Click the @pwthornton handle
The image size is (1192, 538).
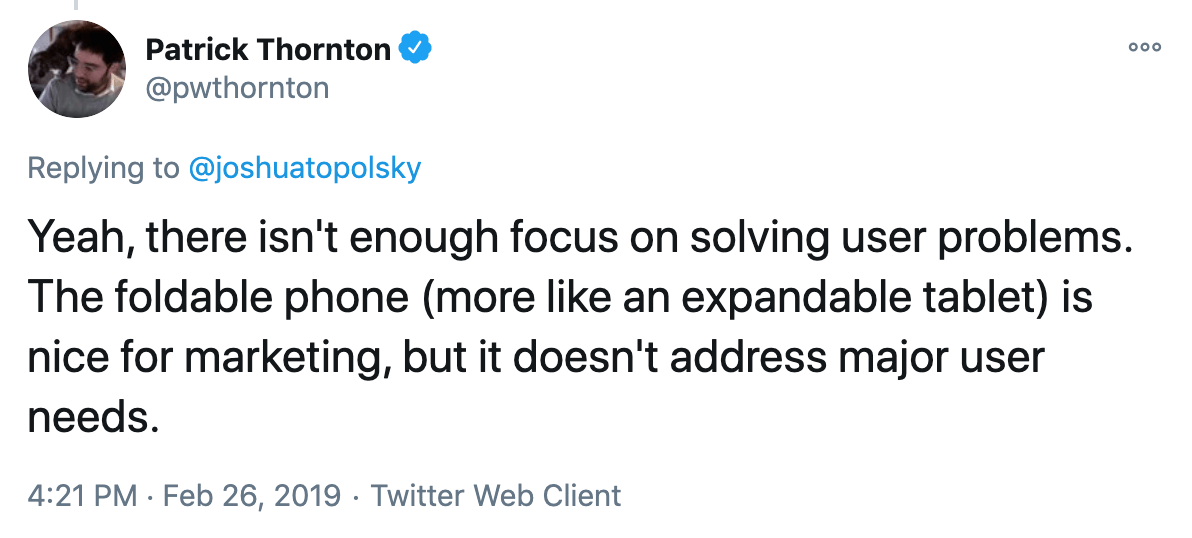point(237,88)
